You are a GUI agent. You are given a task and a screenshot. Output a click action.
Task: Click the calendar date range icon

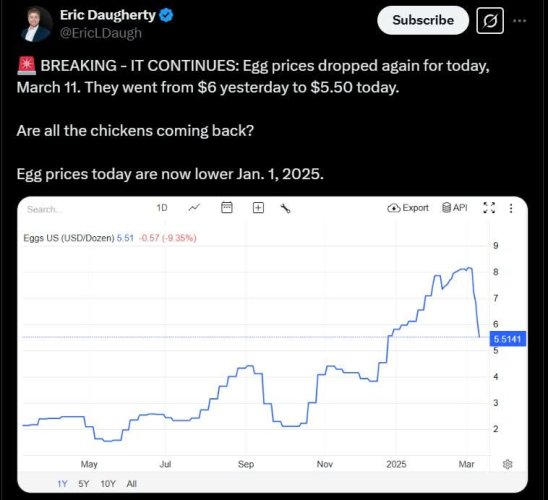coord(227,208)
